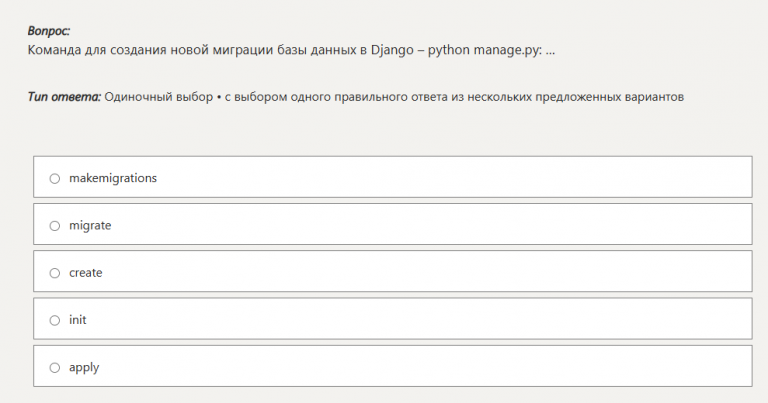Click the "migrate" answer label text

point(90,226)
